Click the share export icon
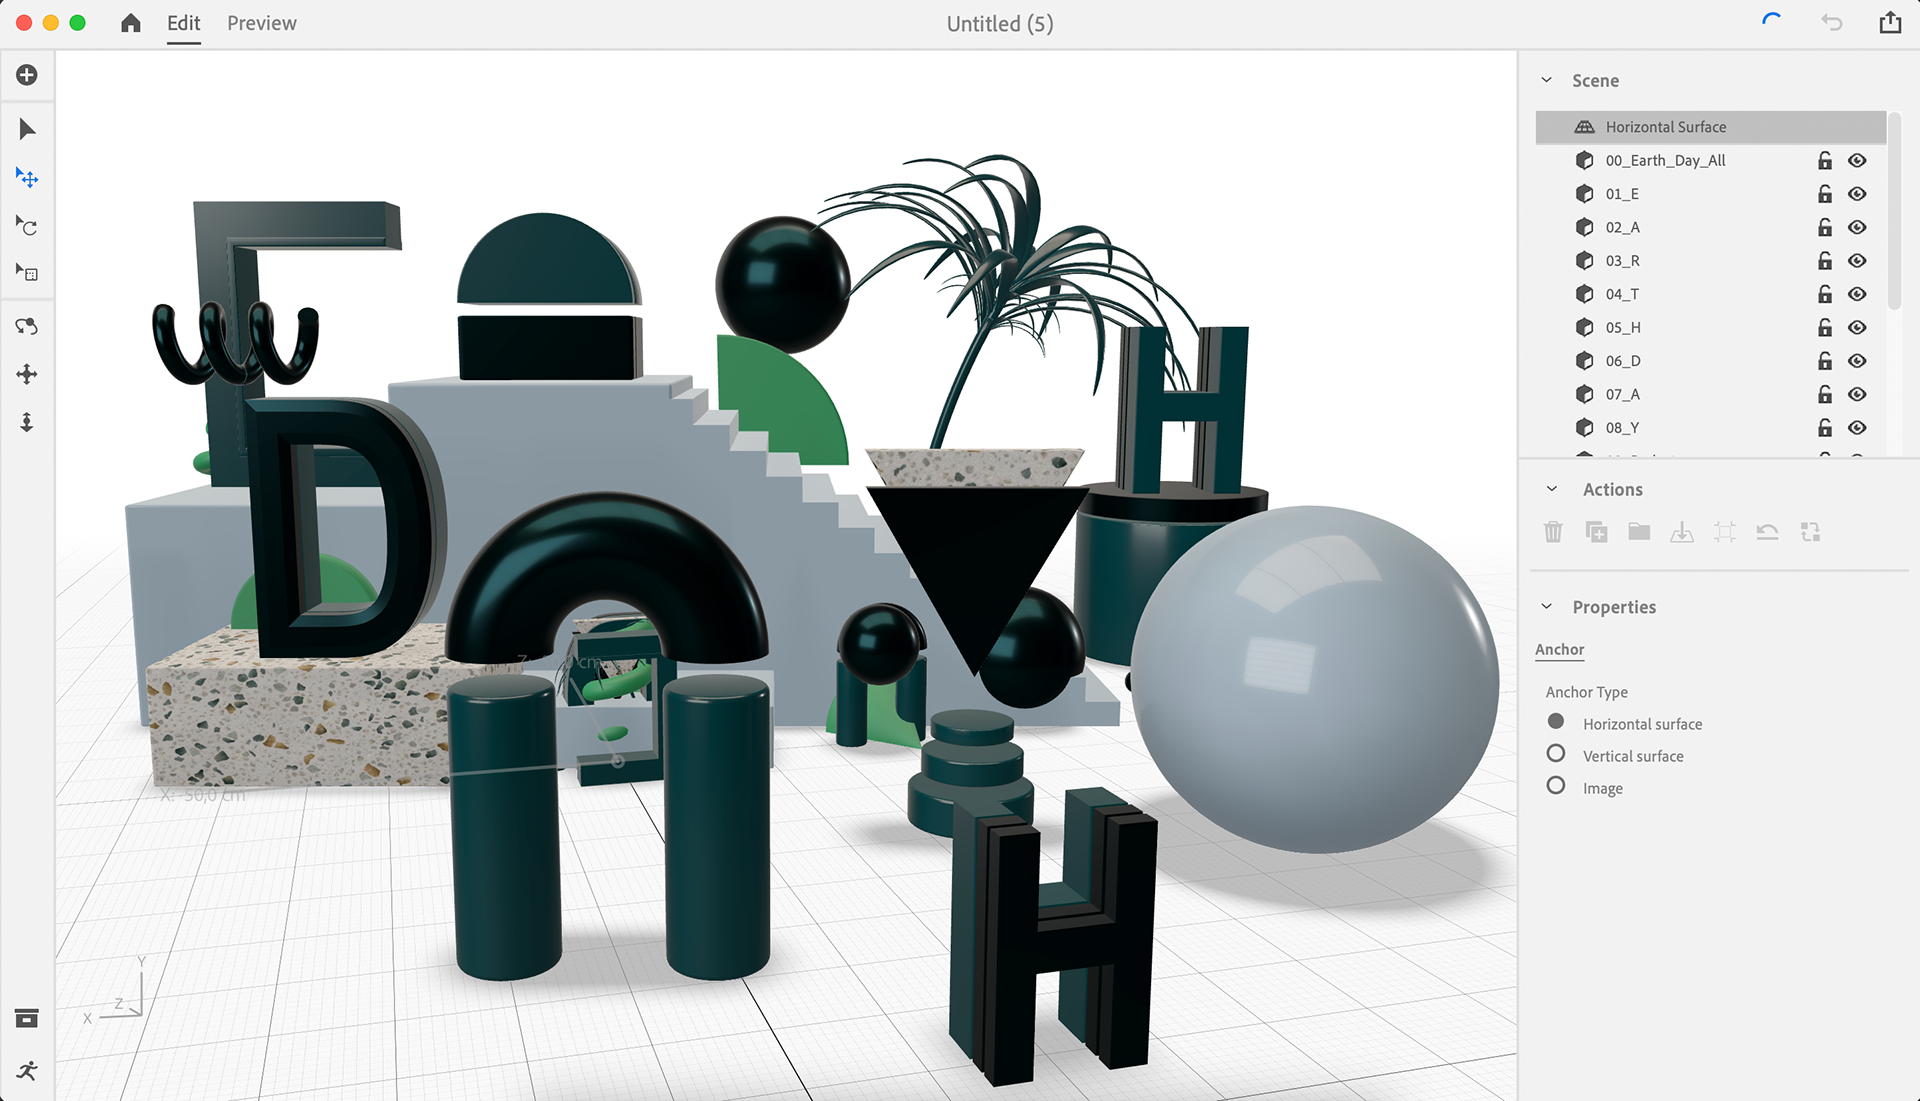1920x1101 pixels. pyautogui.click(x=1889, y=23)
